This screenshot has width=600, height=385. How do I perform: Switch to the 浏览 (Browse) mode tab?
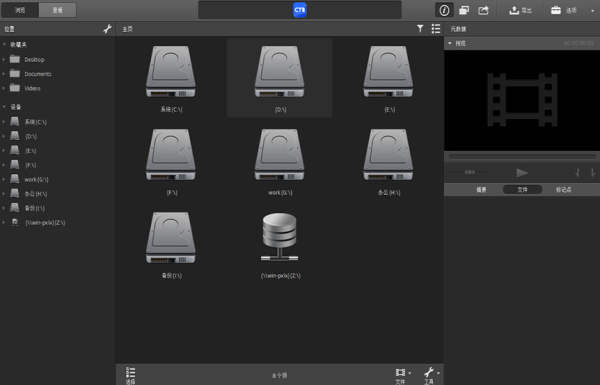click(20, 10)
